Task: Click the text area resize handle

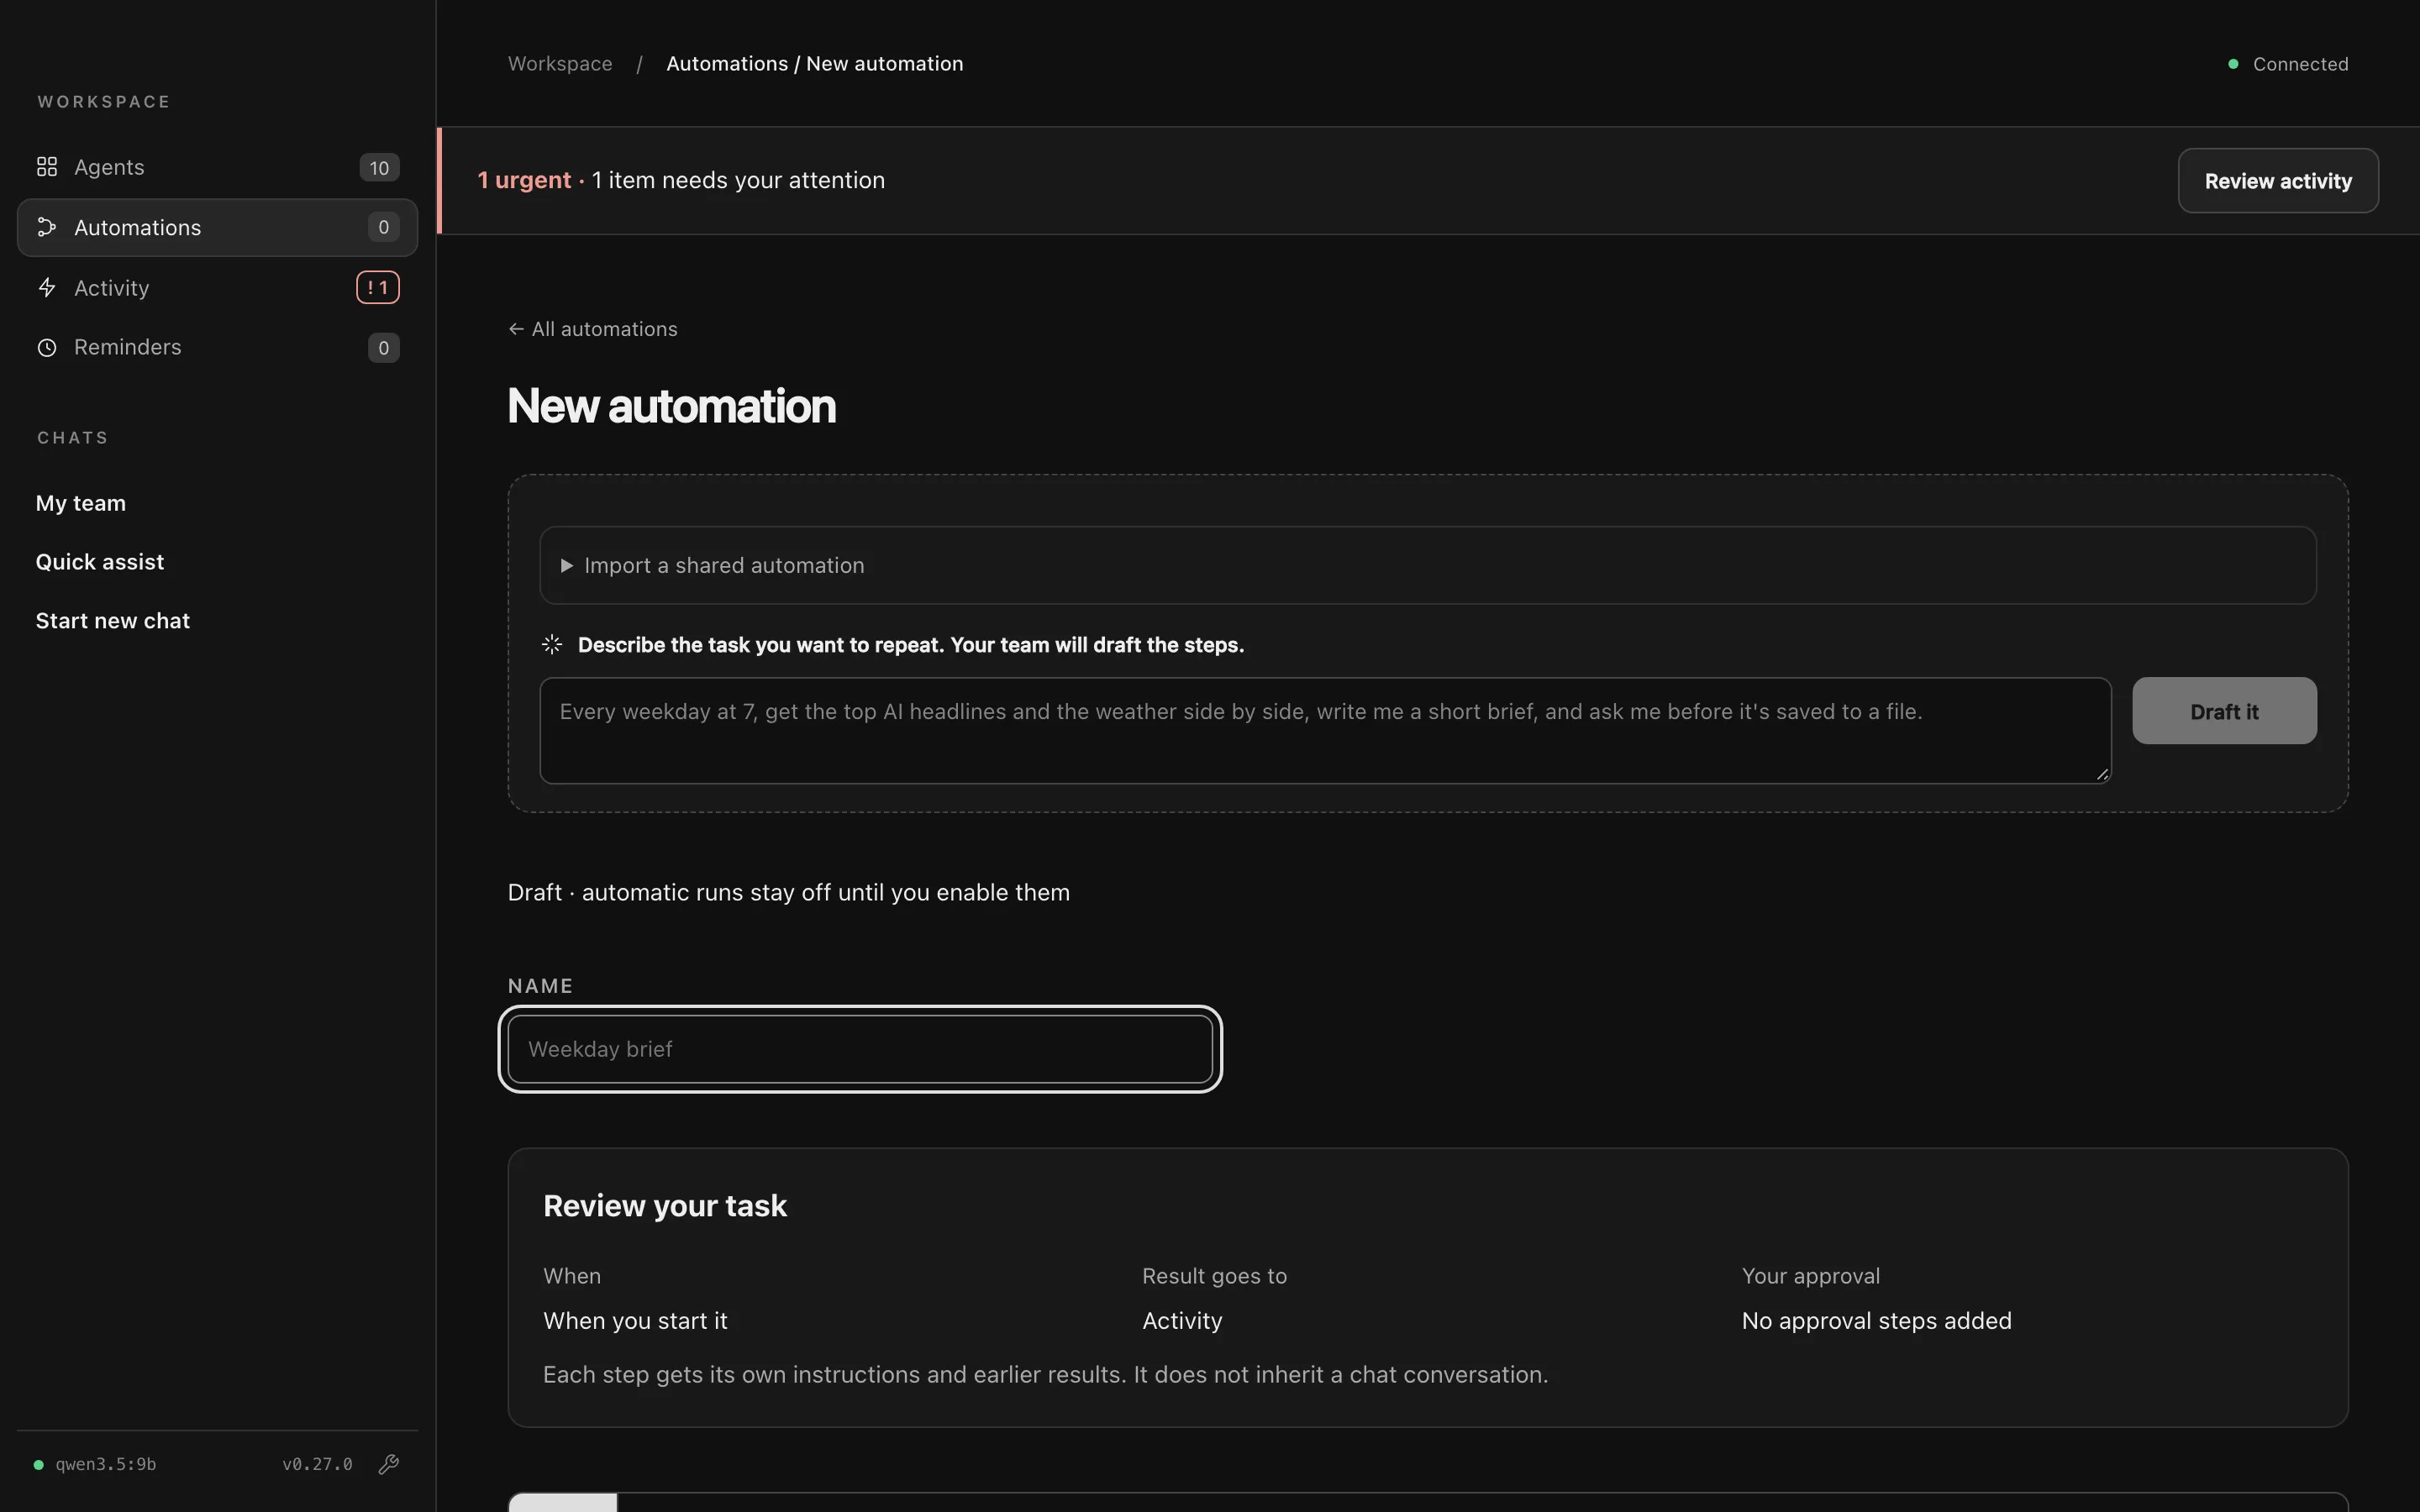Action: 2102,774
